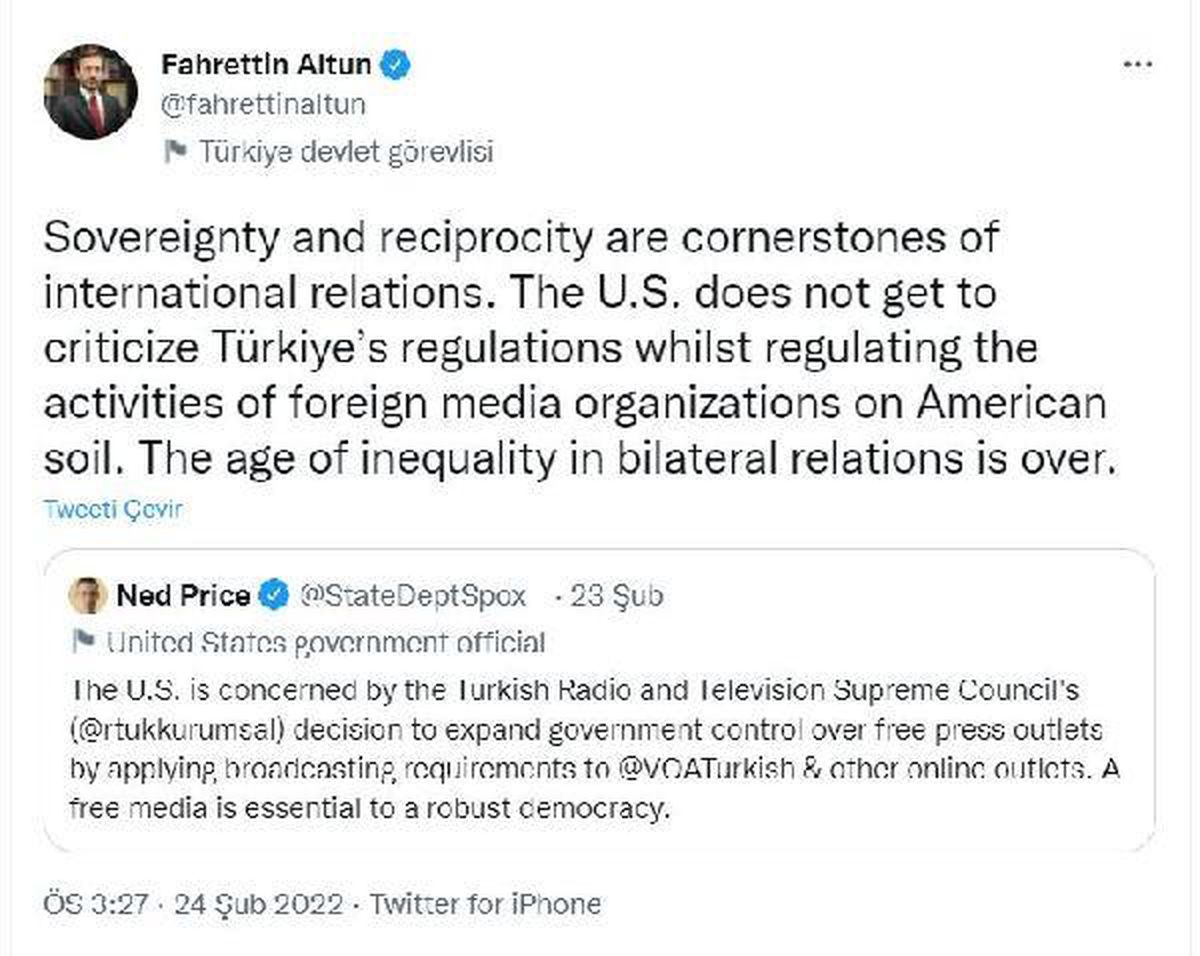
Task: Click the Fahrettin Altun display name
Action: [x=267, y=66]
